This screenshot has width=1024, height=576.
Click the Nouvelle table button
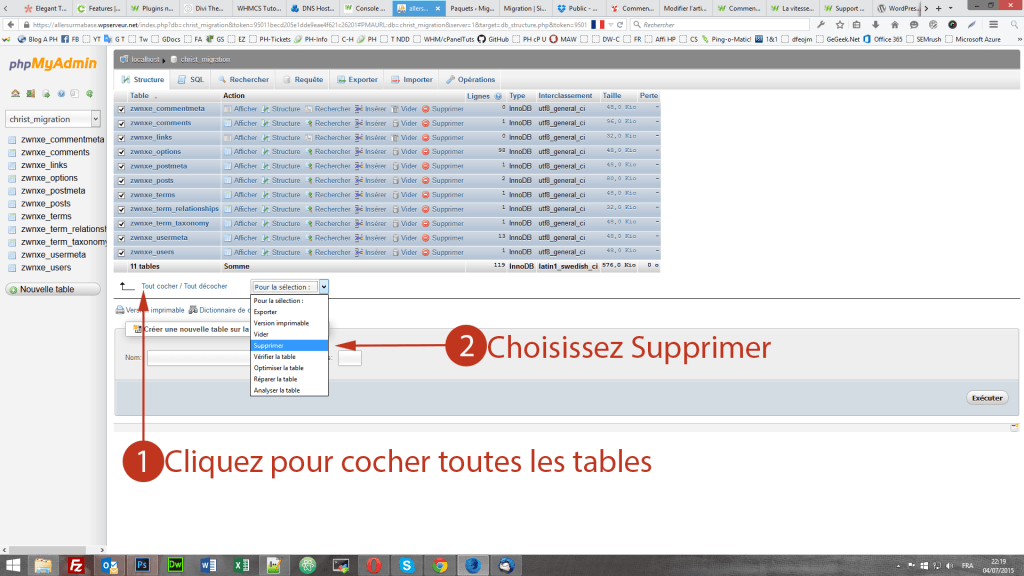pyautogui.click(x=53, y=289)
